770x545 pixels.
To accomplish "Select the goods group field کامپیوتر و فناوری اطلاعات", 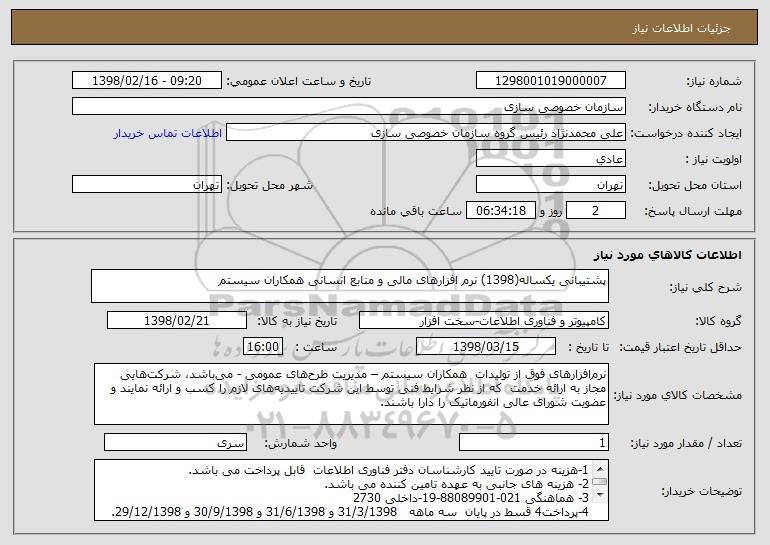I will tap(484, 321).
